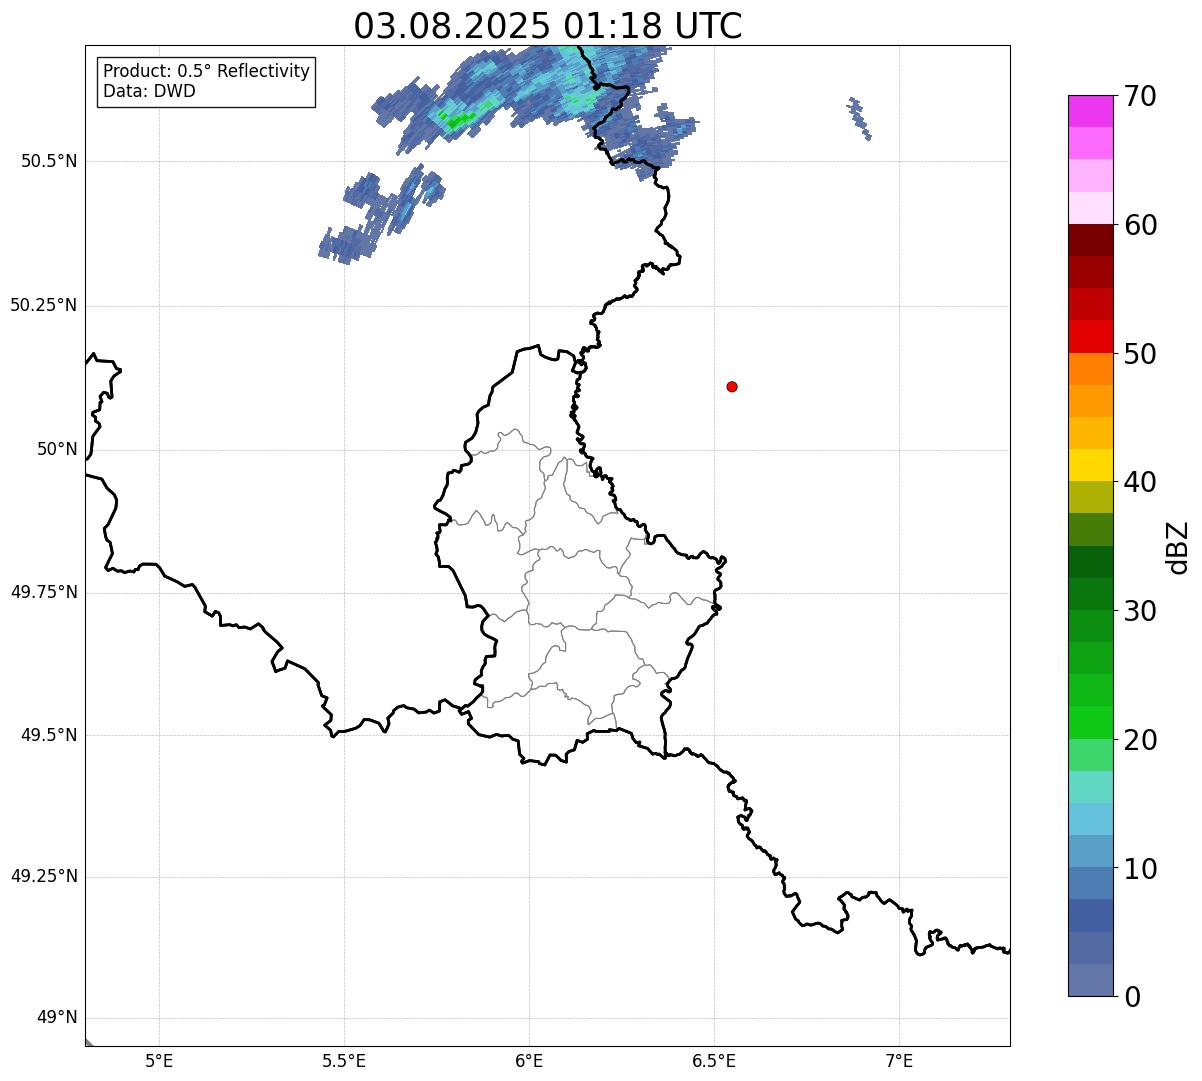This screenshot has width=1202, height=1081.
Task: Click the '5.5°E' longitude label
Action: pyautogui.click(x=344, y=1060)
